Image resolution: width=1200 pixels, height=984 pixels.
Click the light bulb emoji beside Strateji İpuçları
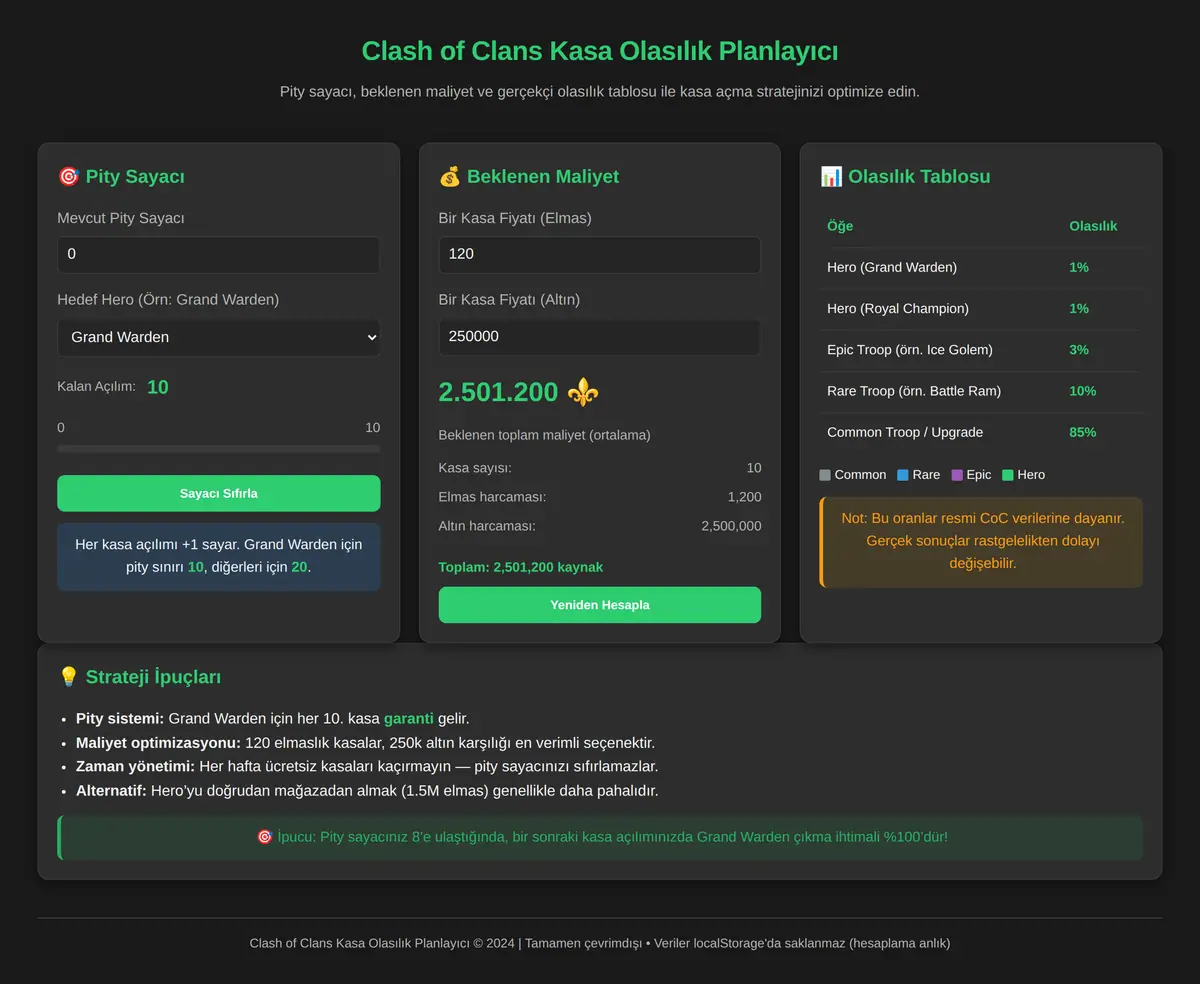[68, 677]
